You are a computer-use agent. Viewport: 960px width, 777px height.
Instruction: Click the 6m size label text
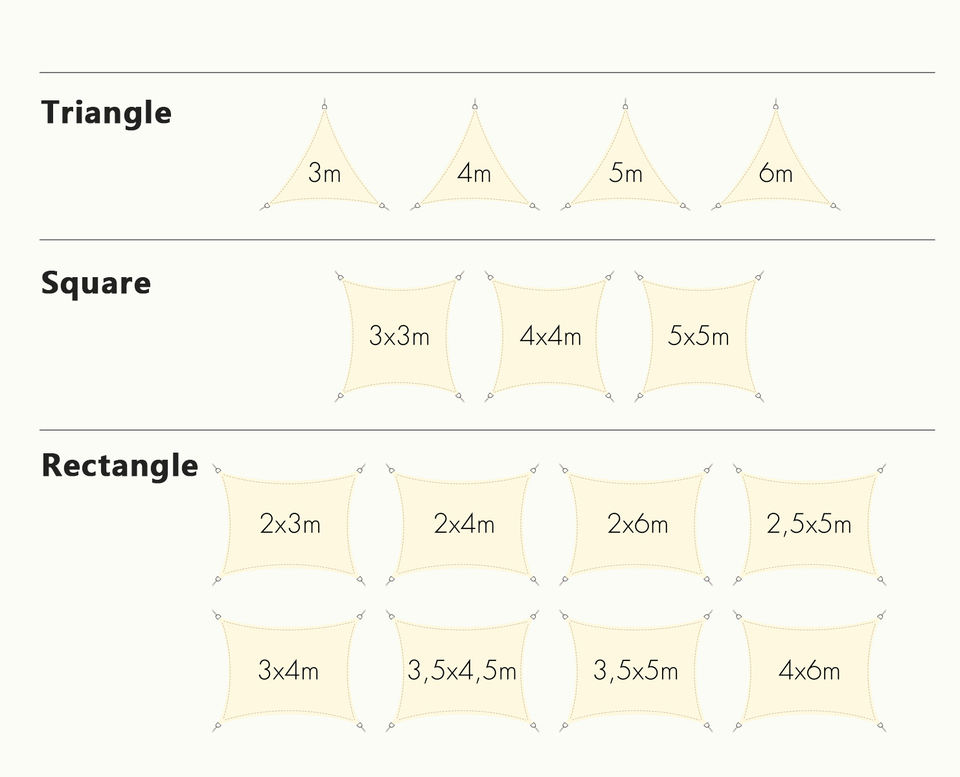pyautogui.click(x=776, y=173)
